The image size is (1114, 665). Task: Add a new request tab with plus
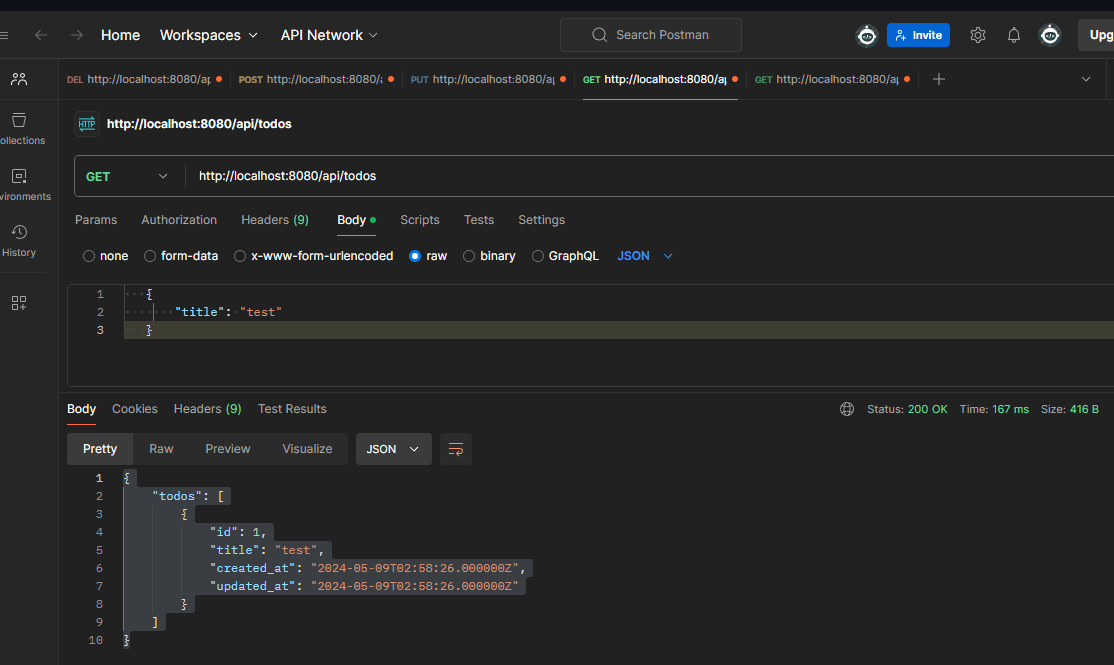[x=939, y=79]
